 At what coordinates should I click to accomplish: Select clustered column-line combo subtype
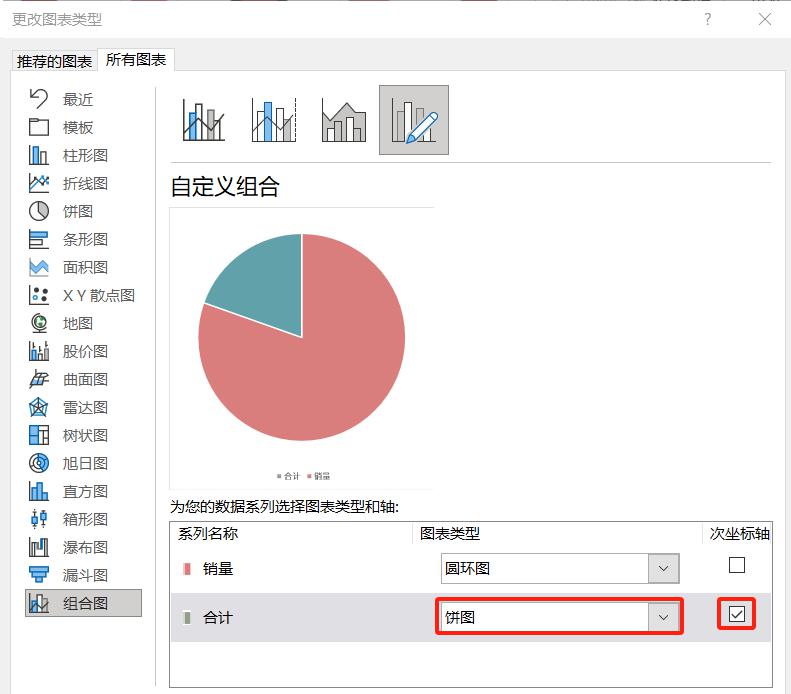203,120
